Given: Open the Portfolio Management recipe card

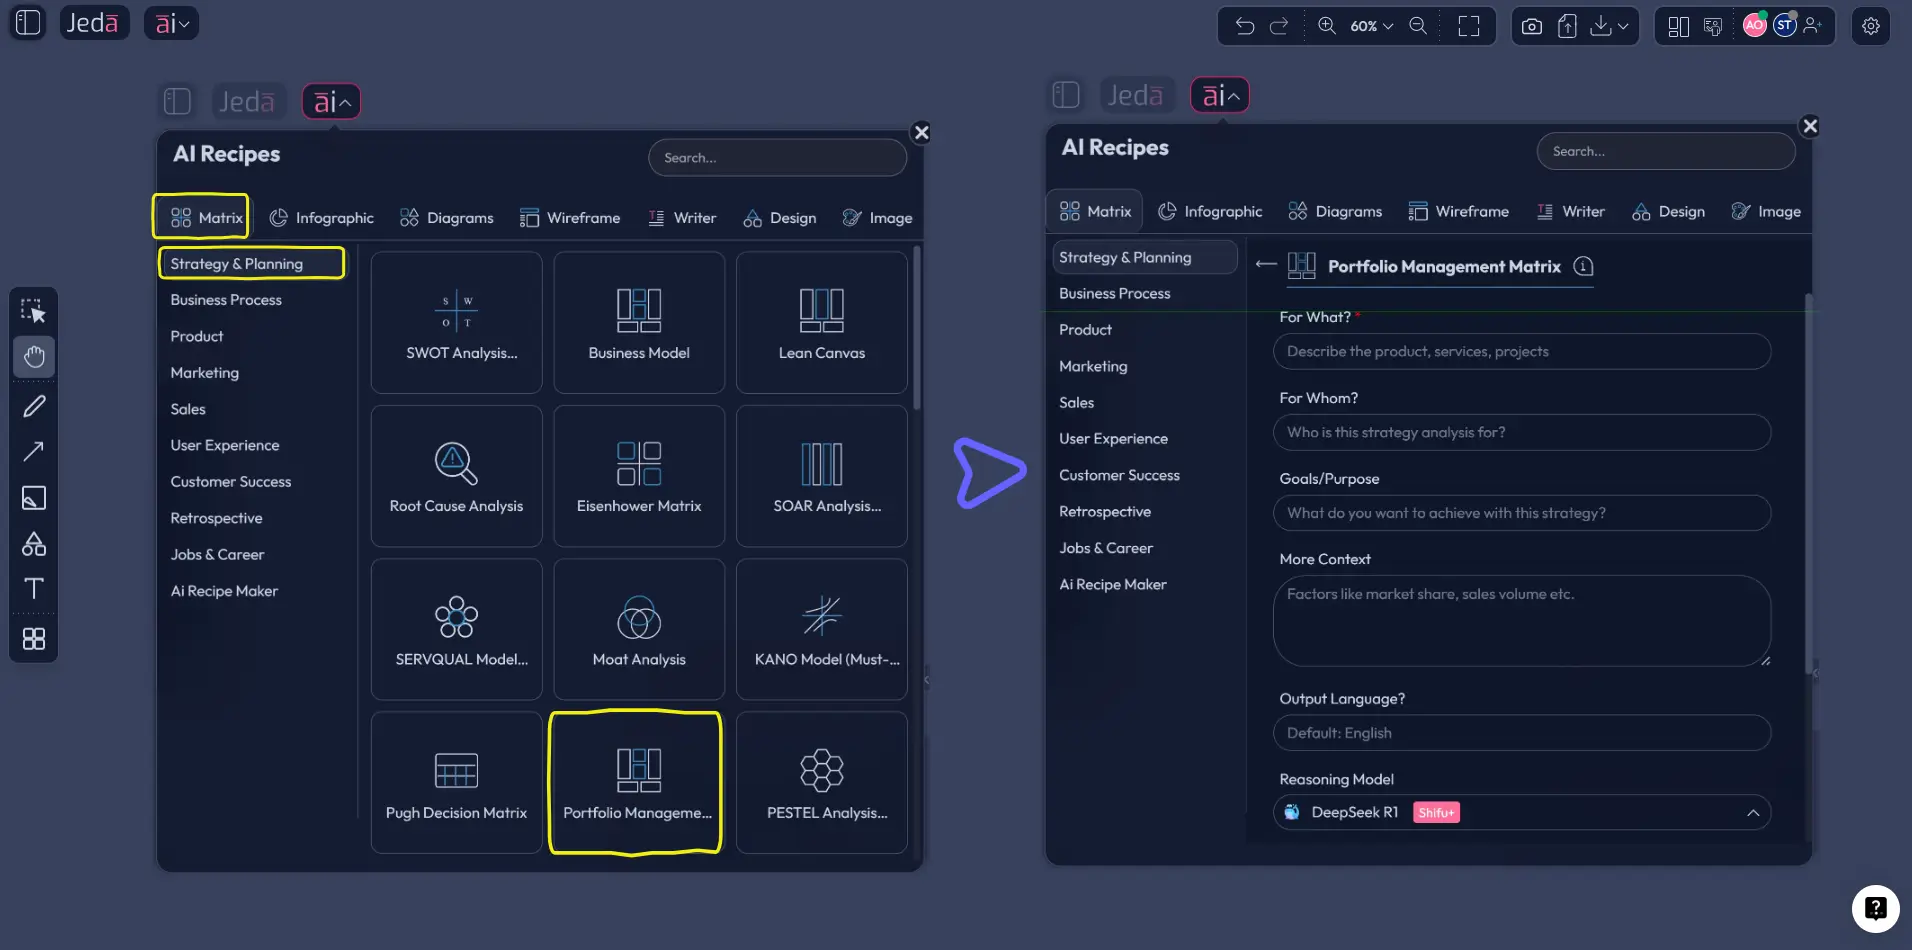Looking at the screenshot, I should [636, 782].
